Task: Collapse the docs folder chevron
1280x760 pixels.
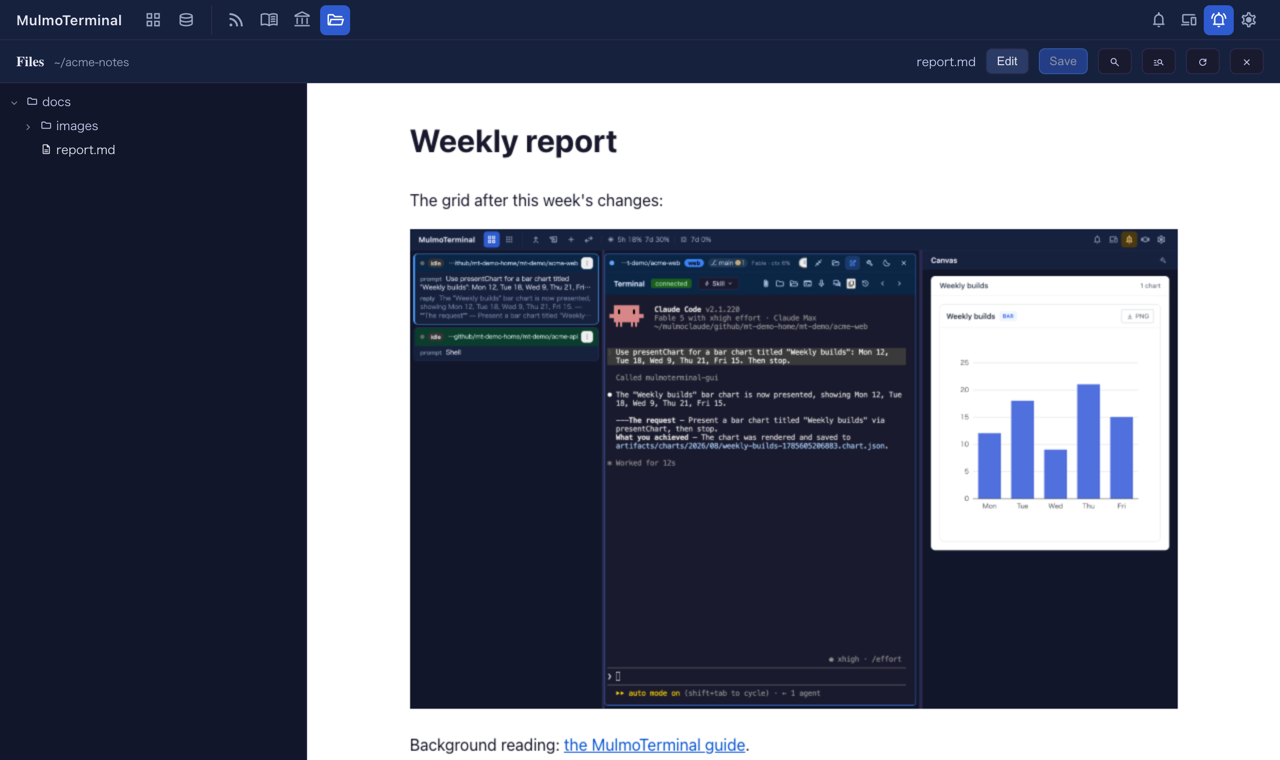Action: point(14,102)
